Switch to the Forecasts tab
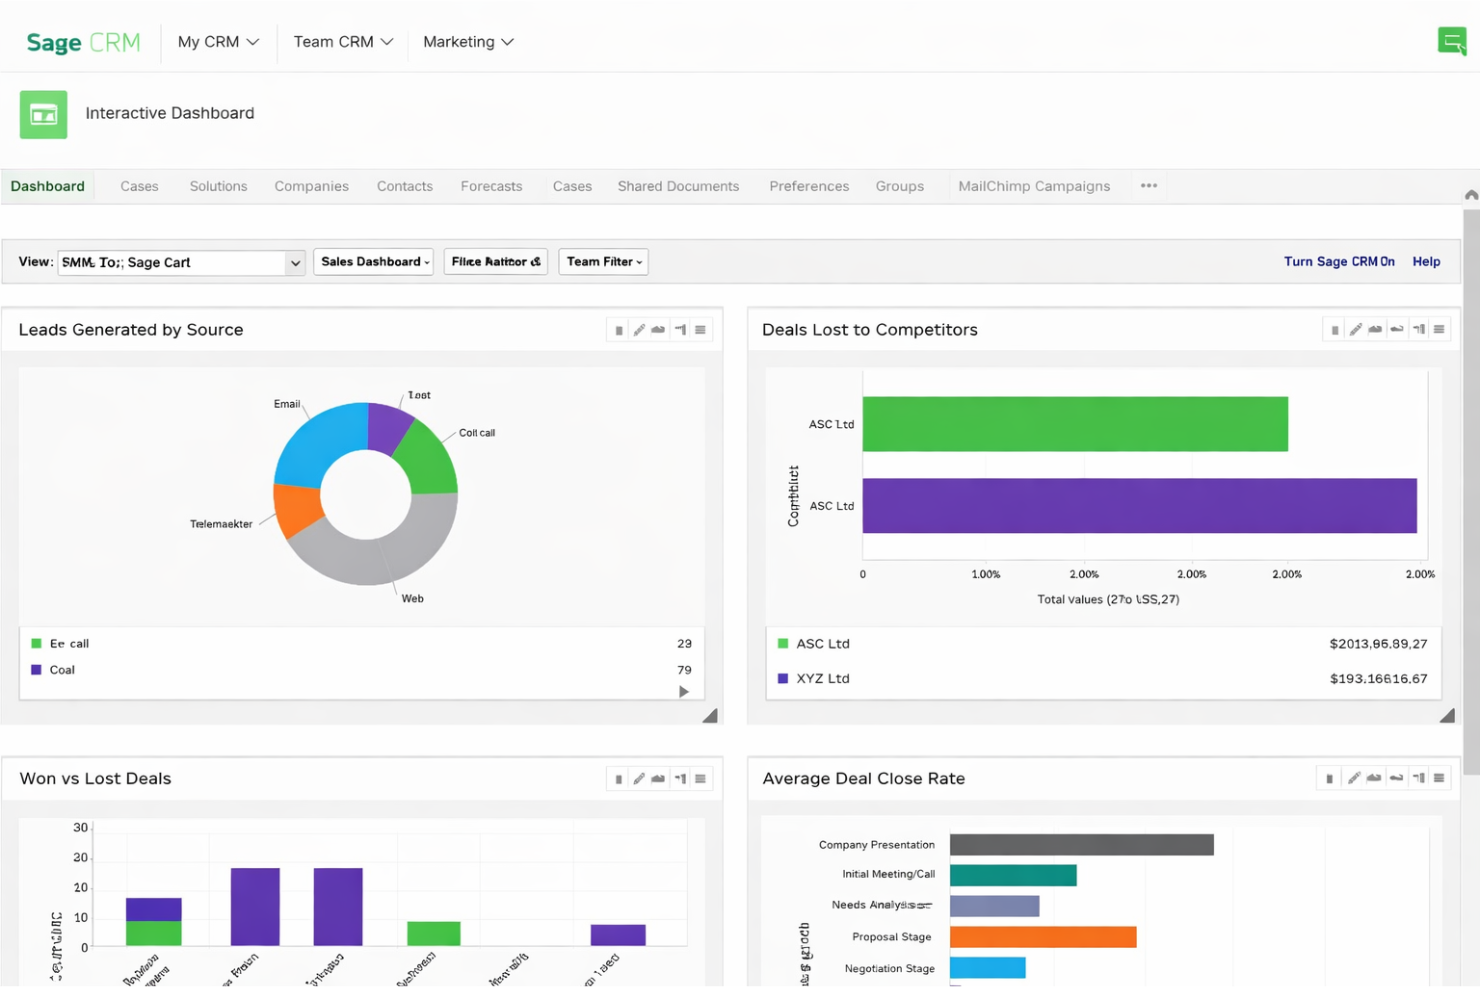 (491, 186)
